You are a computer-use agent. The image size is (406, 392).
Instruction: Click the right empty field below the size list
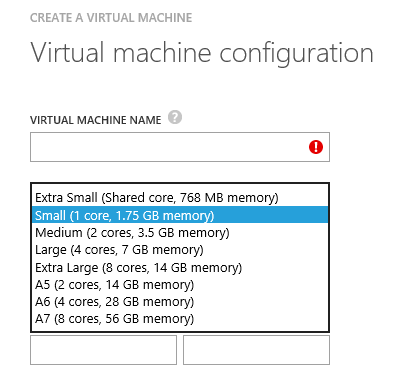256,350
